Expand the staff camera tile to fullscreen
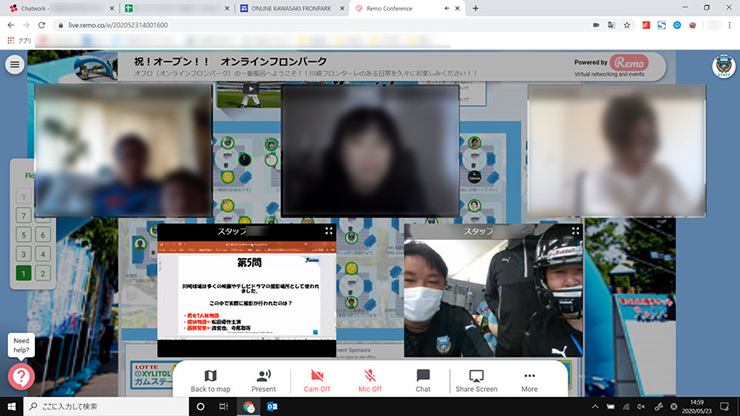The width and height of the screenshot is (740, 416). 575,231
